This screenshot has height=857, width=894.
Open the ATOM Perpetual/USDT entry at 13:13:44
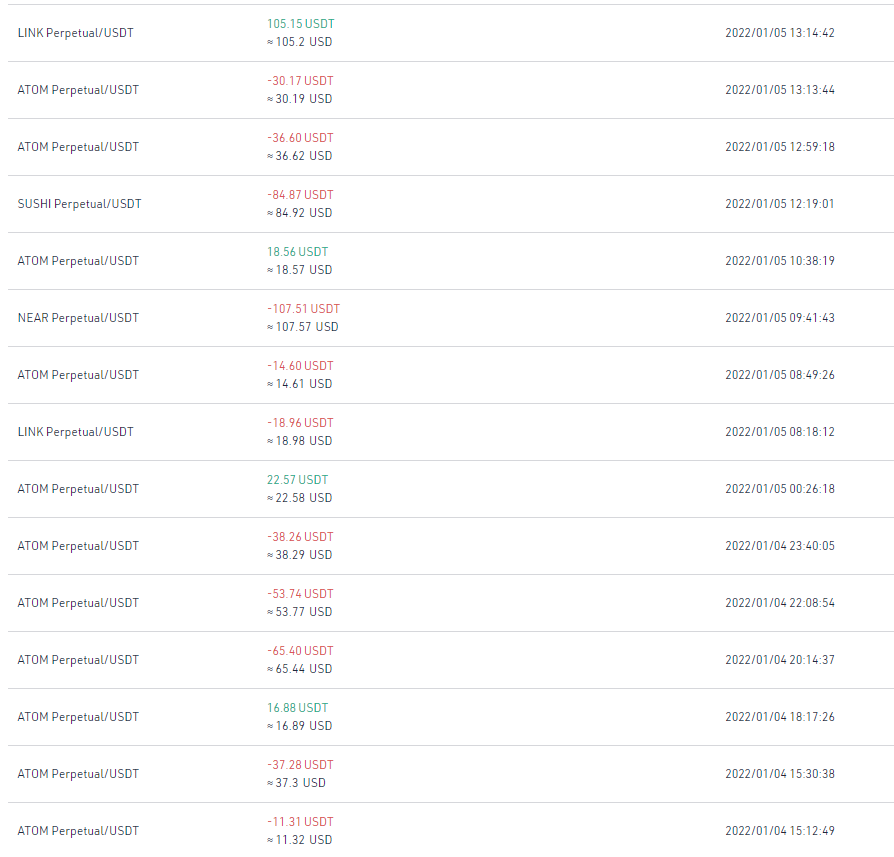(x=450, y=90)
